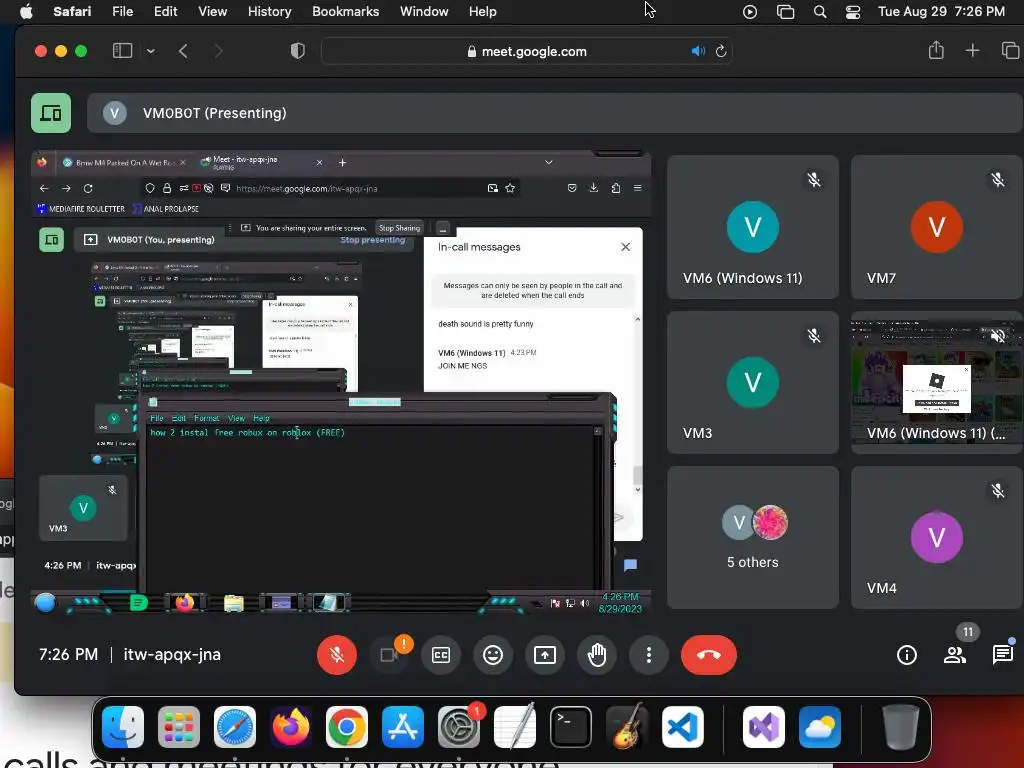
Task: Select VM3 participant tile
Action: pos(752,382)
